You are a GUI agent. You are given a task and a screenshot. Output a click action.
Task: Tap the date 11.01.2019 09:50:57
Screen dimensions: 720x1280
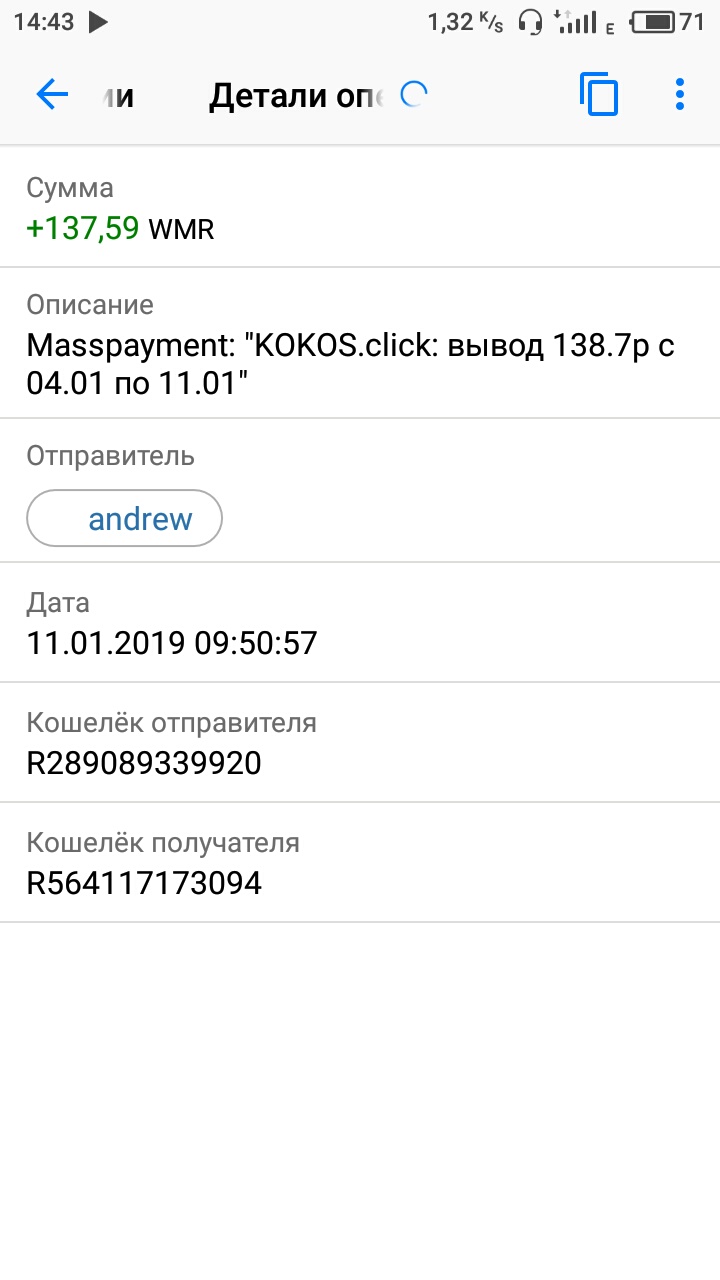click(x=172, y=642)
